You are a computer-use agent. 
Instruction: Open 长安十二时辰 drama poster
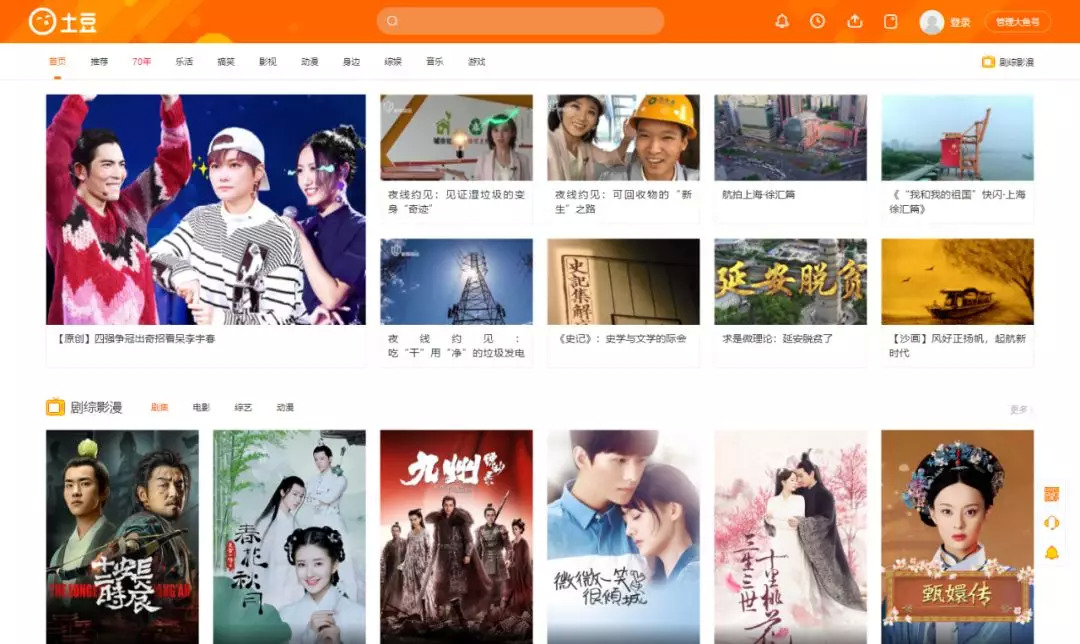point(122,537)
